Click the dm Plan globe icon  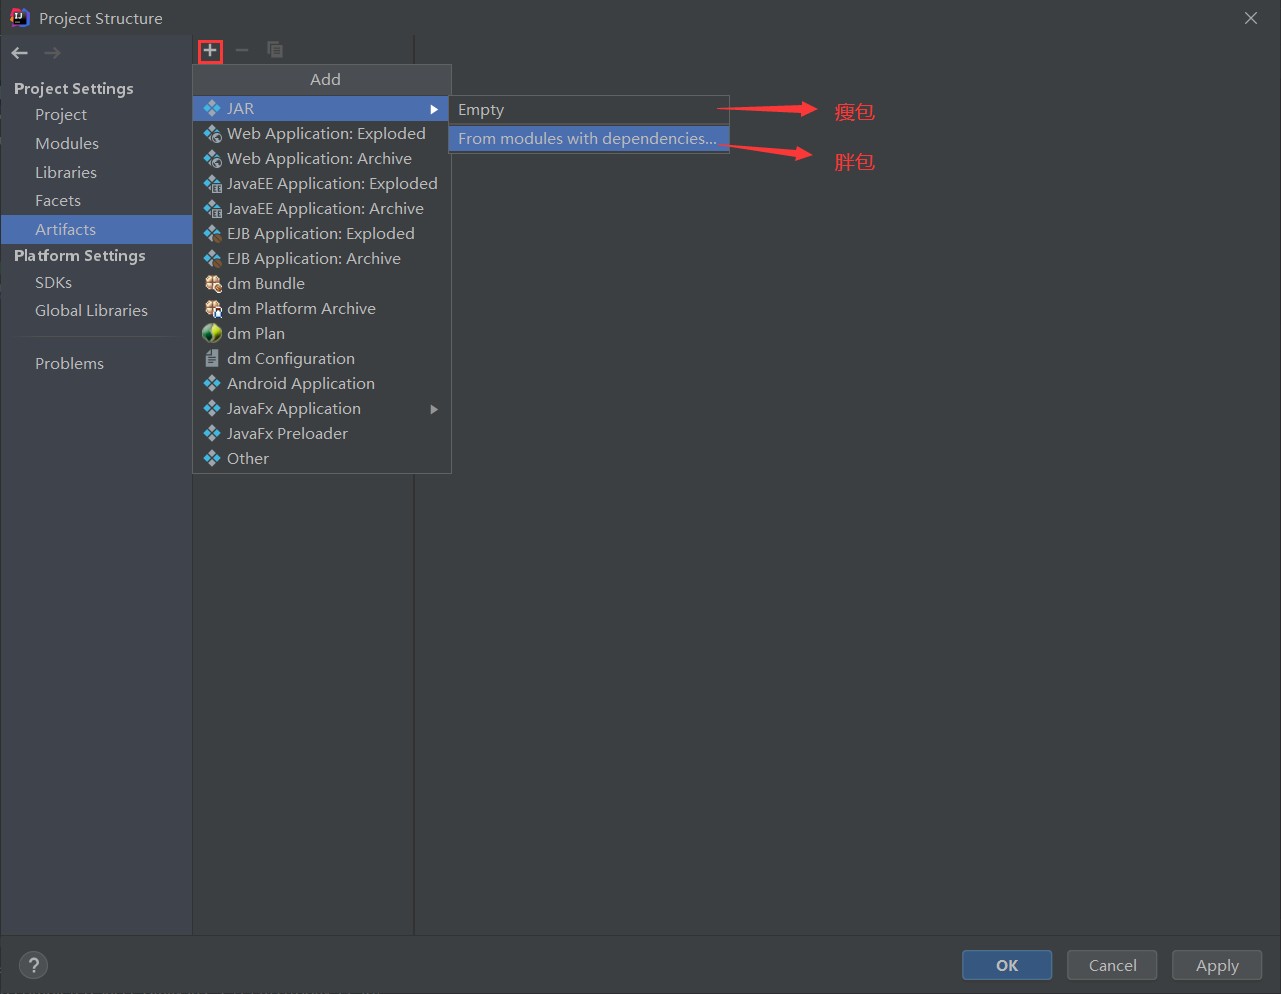click(x=212, y=334)
